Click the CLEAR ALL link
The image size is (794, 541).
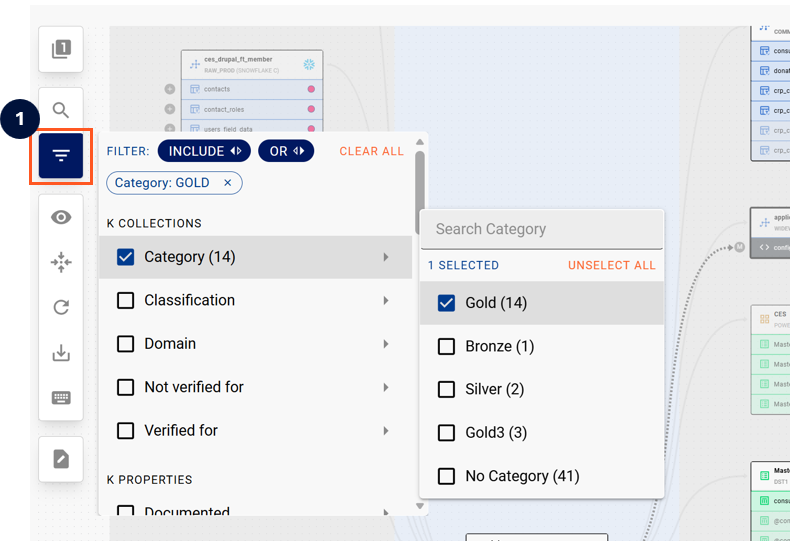coord(371,152)
